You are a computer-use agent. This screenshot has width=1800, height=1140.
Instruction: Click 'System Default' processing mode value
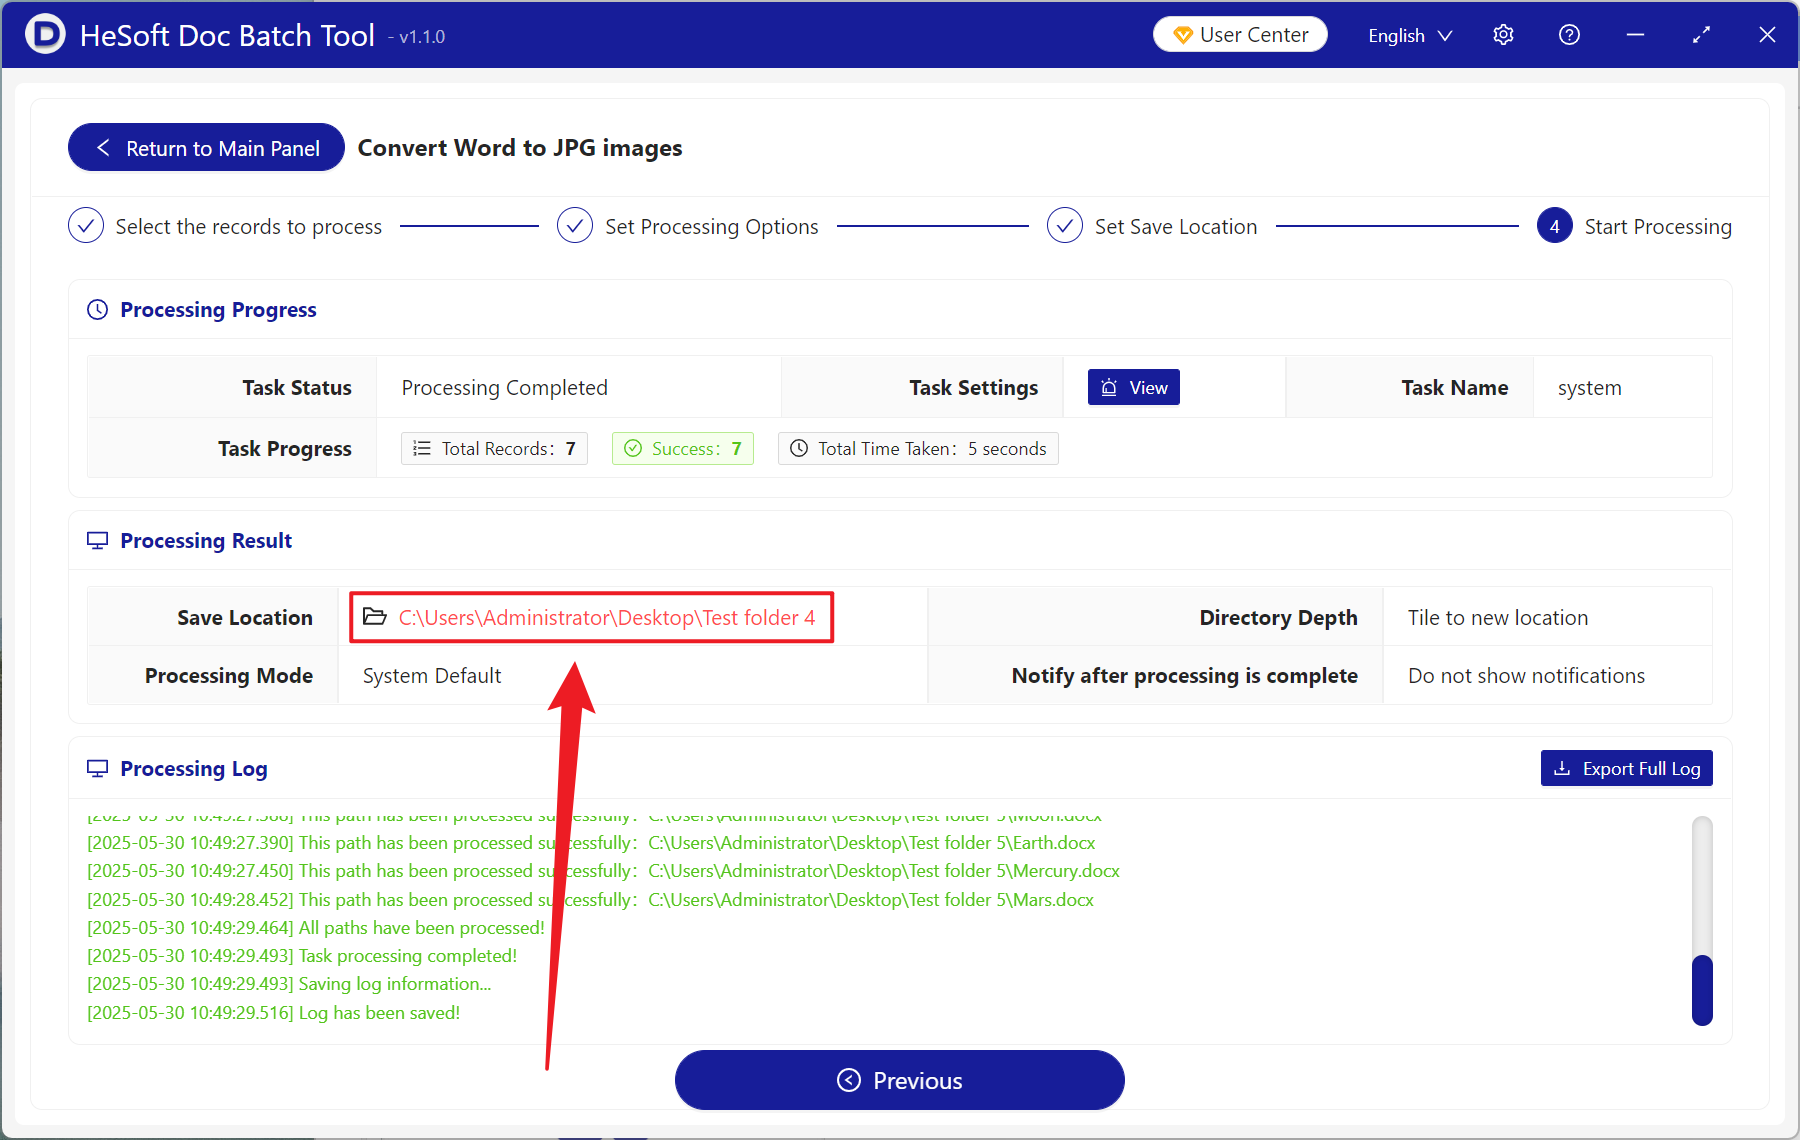click(432, 676)
